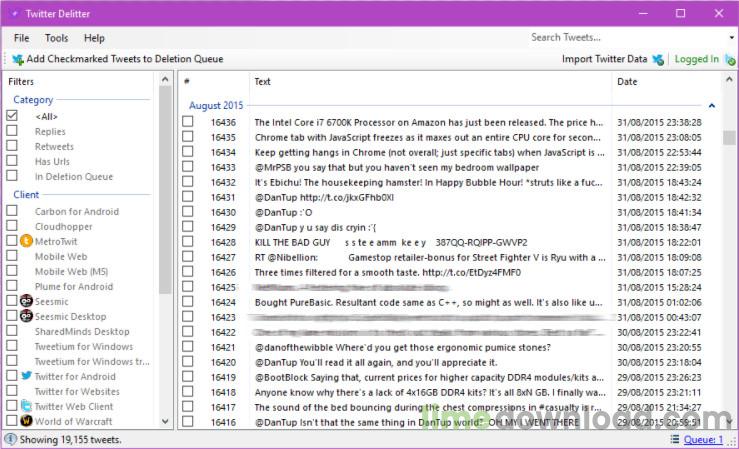This screenshot has width=739, height=449.
Task: Click the Twitter for Android bird icon
Action: [x=27, y=376]
